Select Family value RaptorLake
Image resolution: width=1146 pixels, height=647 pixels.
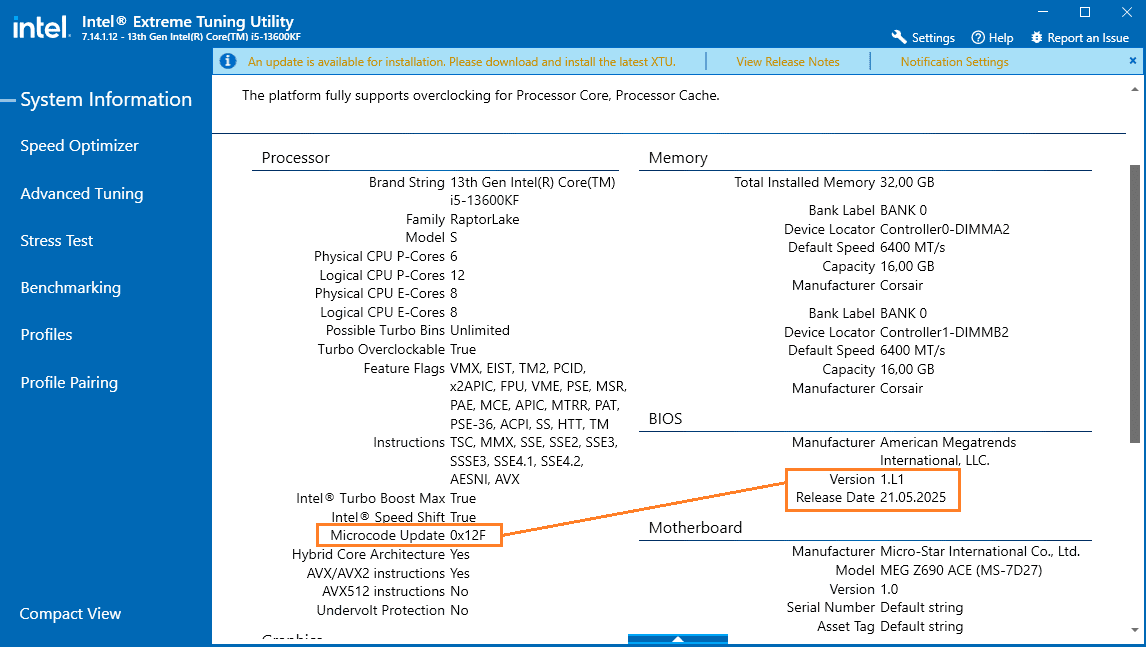485,219
